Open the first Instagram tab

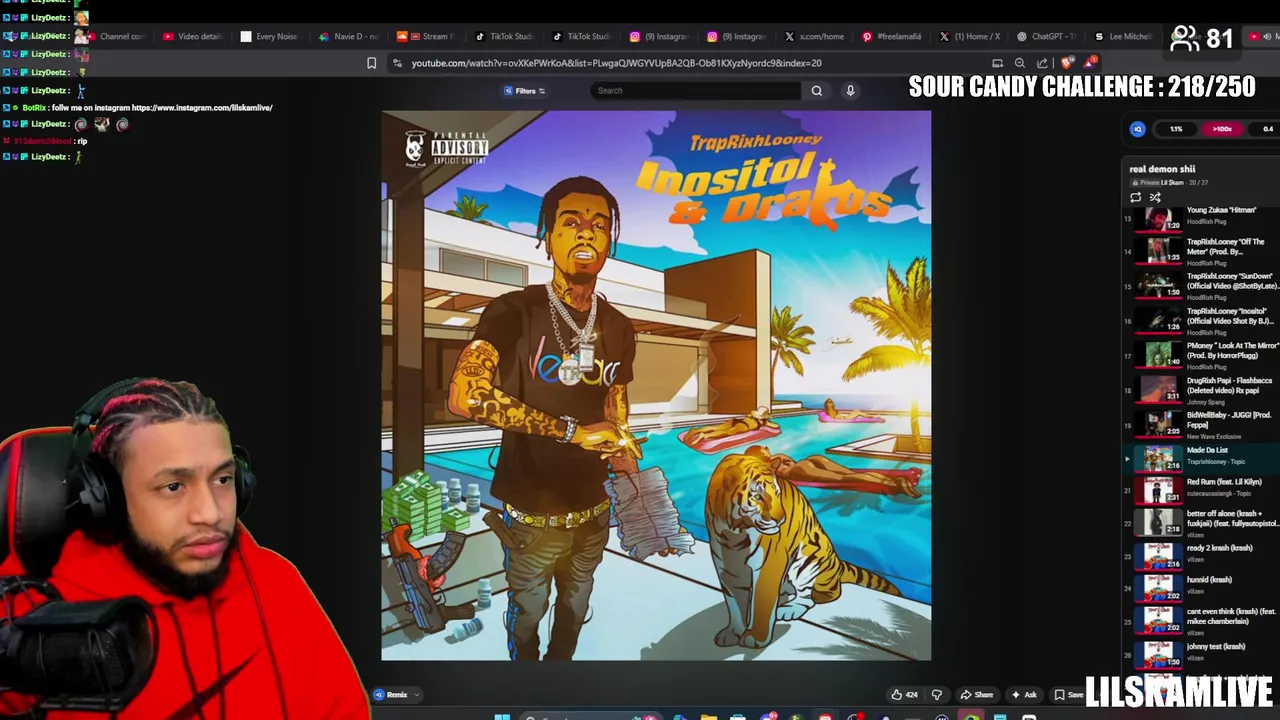(x=659, y=36)
